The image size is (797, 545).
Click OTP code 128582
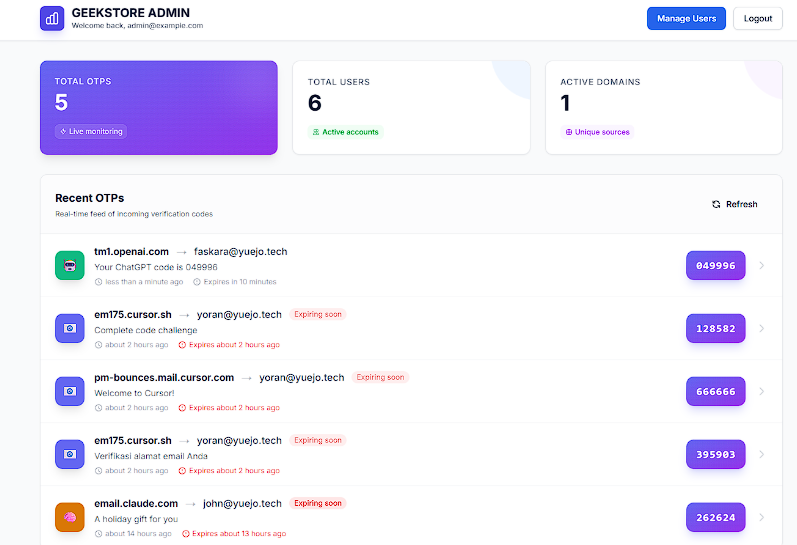716,328
